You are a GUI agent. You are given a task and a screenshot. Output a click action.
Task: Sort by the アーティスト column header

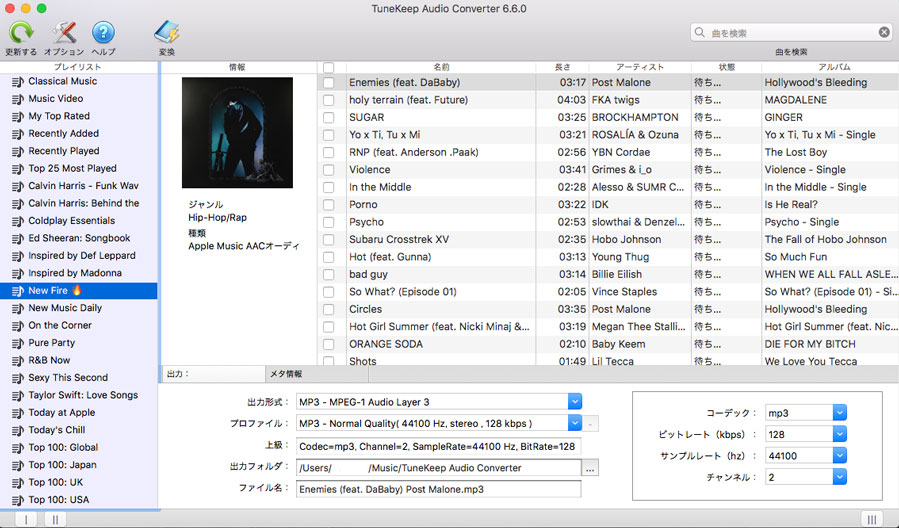pos(640,67)
